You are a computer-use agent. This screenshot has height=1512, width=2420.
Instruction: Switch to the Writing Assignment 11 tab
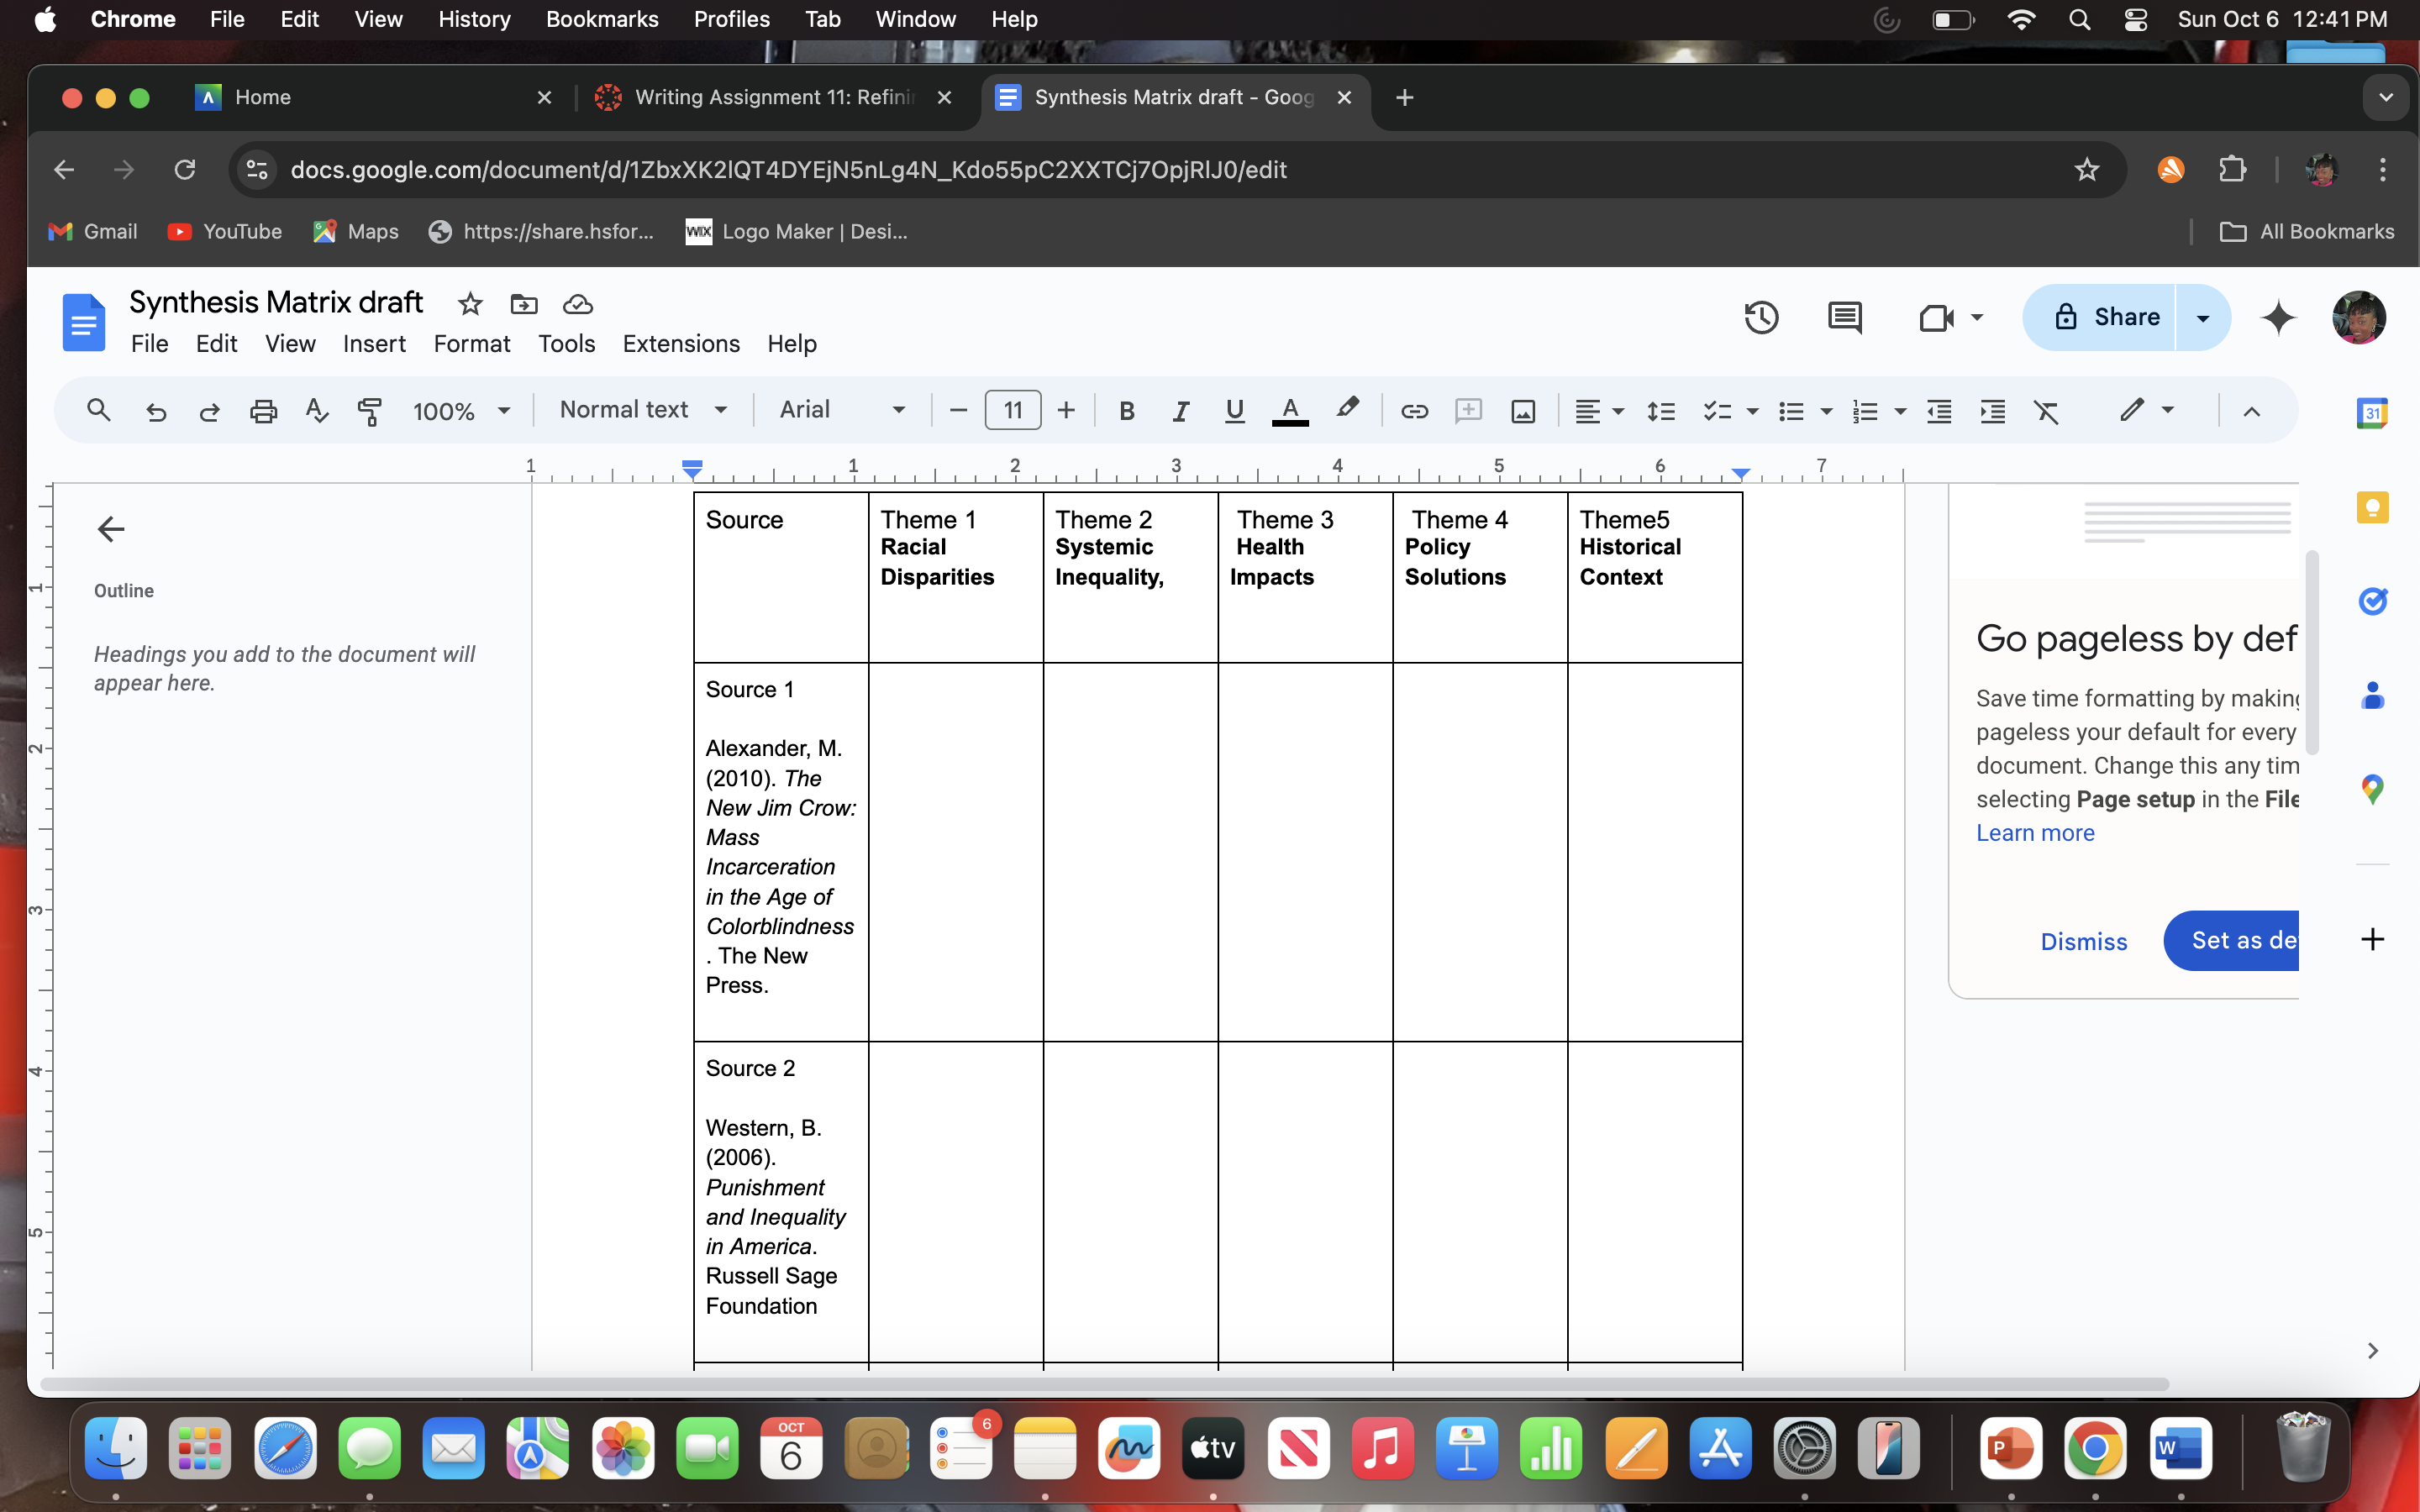click(770, 97)
